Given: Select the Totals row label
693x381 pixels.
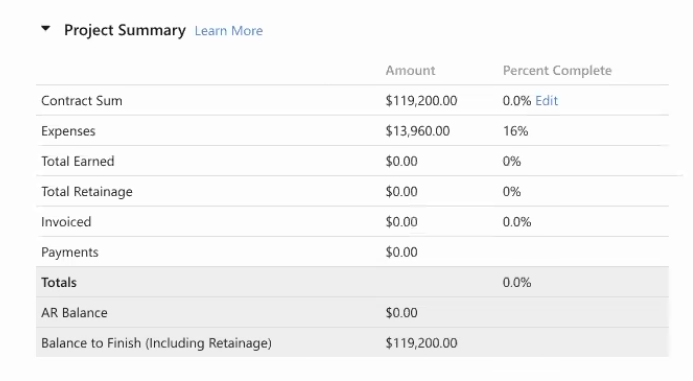Looking at the screenshot, I should click(59, 282).
